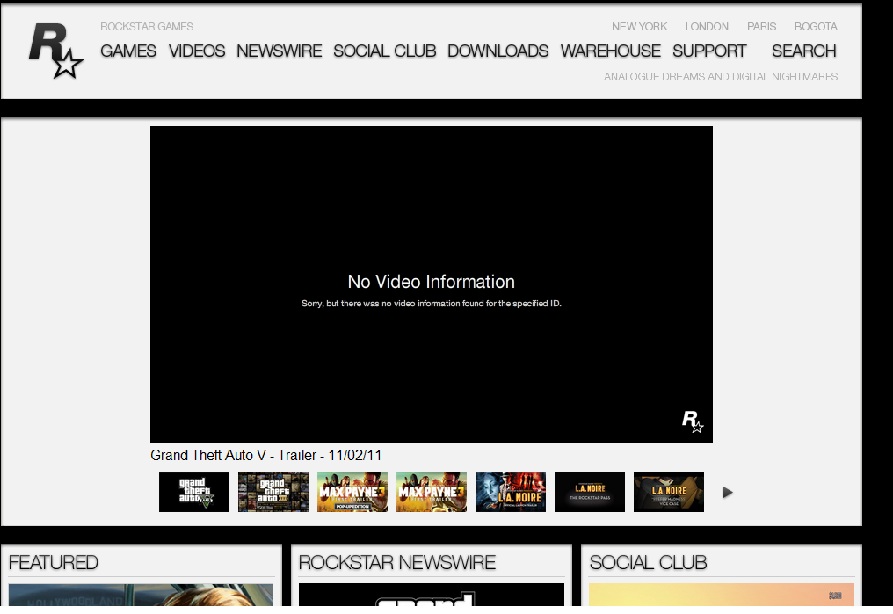This screenshot has width=893, height=614.
Task: Open SOCIAL CLUB from navigation bar
Action: tap(384, 51)
